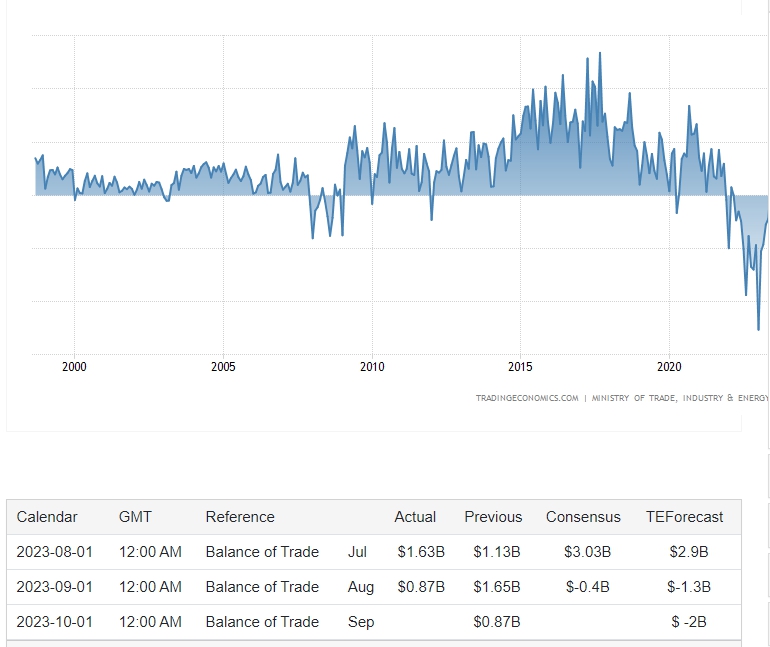770x647 pixels.
Task: Click the $2.9B TEForecast value
Action: (x=688, y=552)
